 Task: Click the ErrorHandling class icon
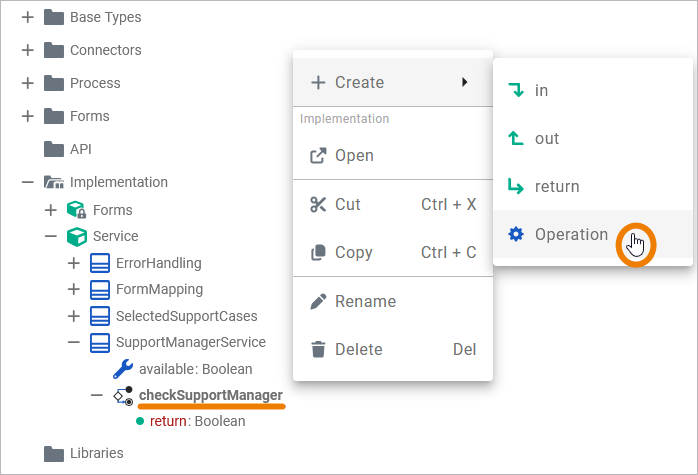100,263
